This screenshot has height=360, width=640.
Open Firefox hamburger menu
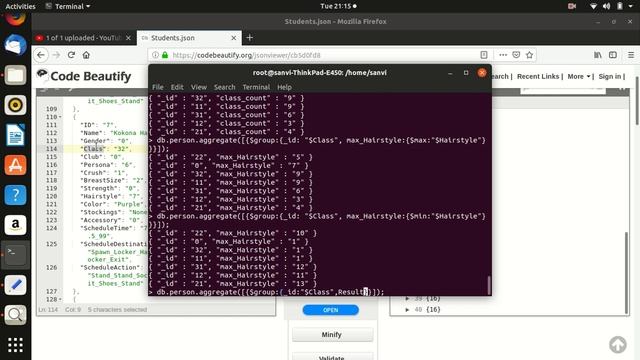(631, 55)
